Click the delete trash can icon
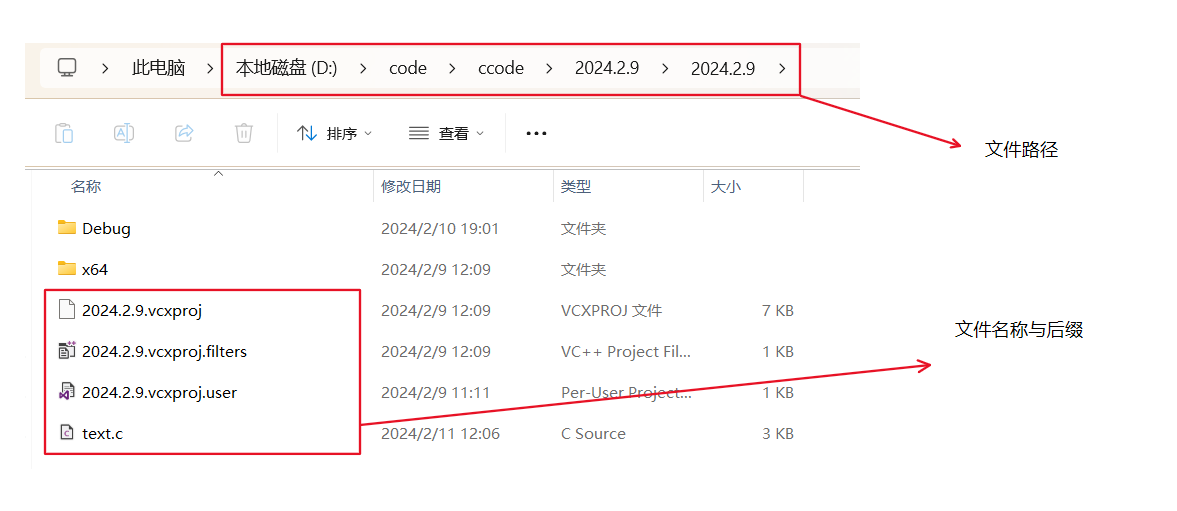 click(243, 134)
